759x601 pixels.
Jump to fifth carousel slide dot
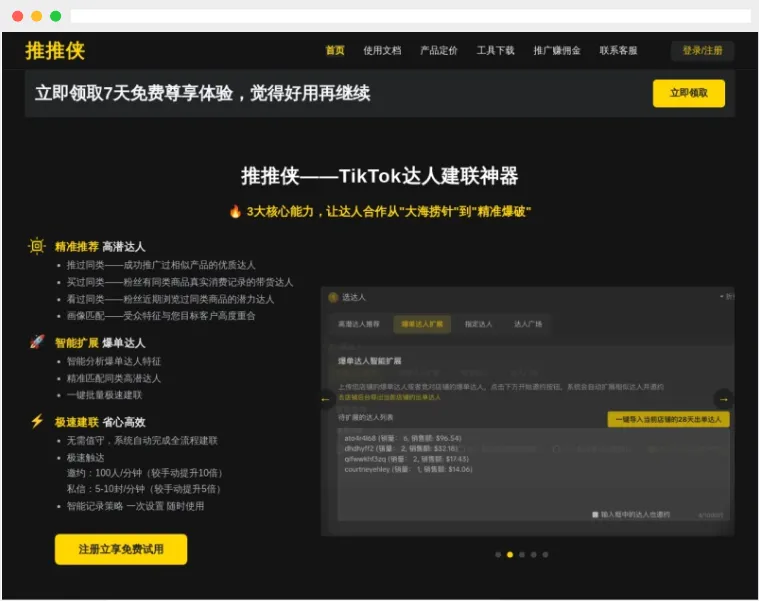[x=545, y=555]
